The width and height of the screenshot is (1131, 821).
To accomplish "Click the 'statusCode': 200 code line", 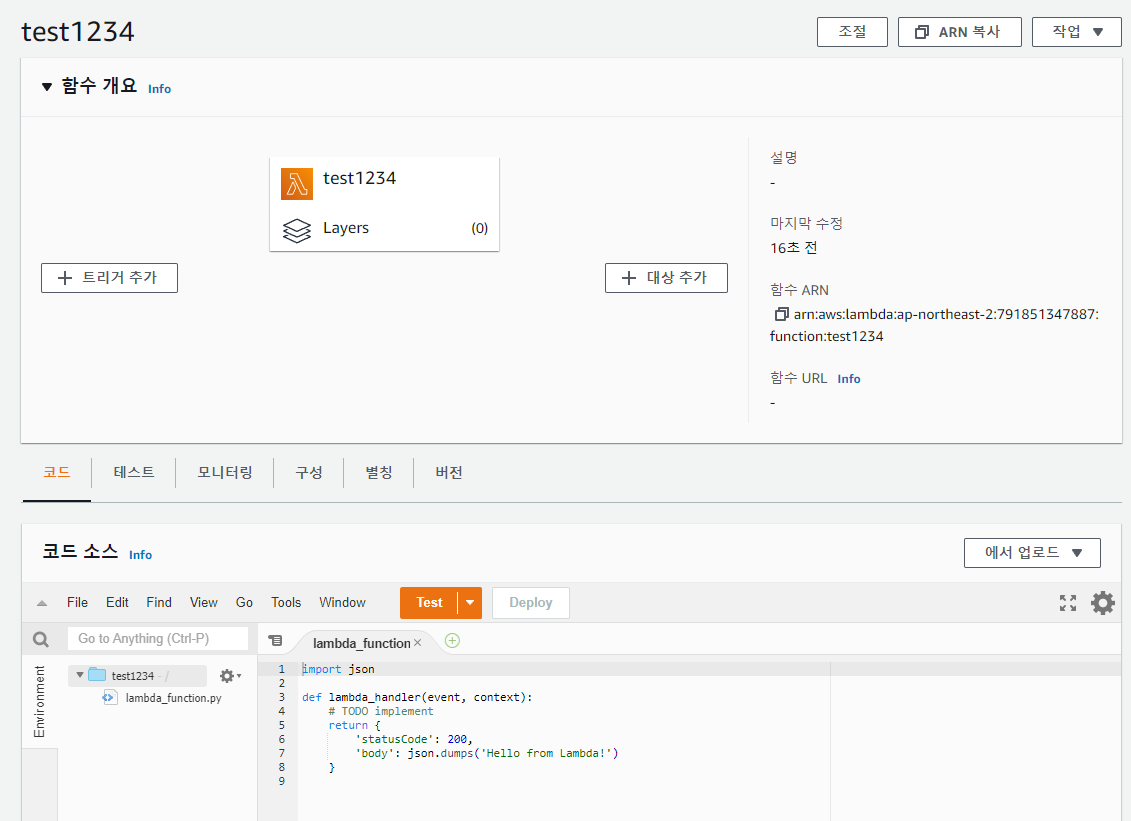I will point(414,739).
